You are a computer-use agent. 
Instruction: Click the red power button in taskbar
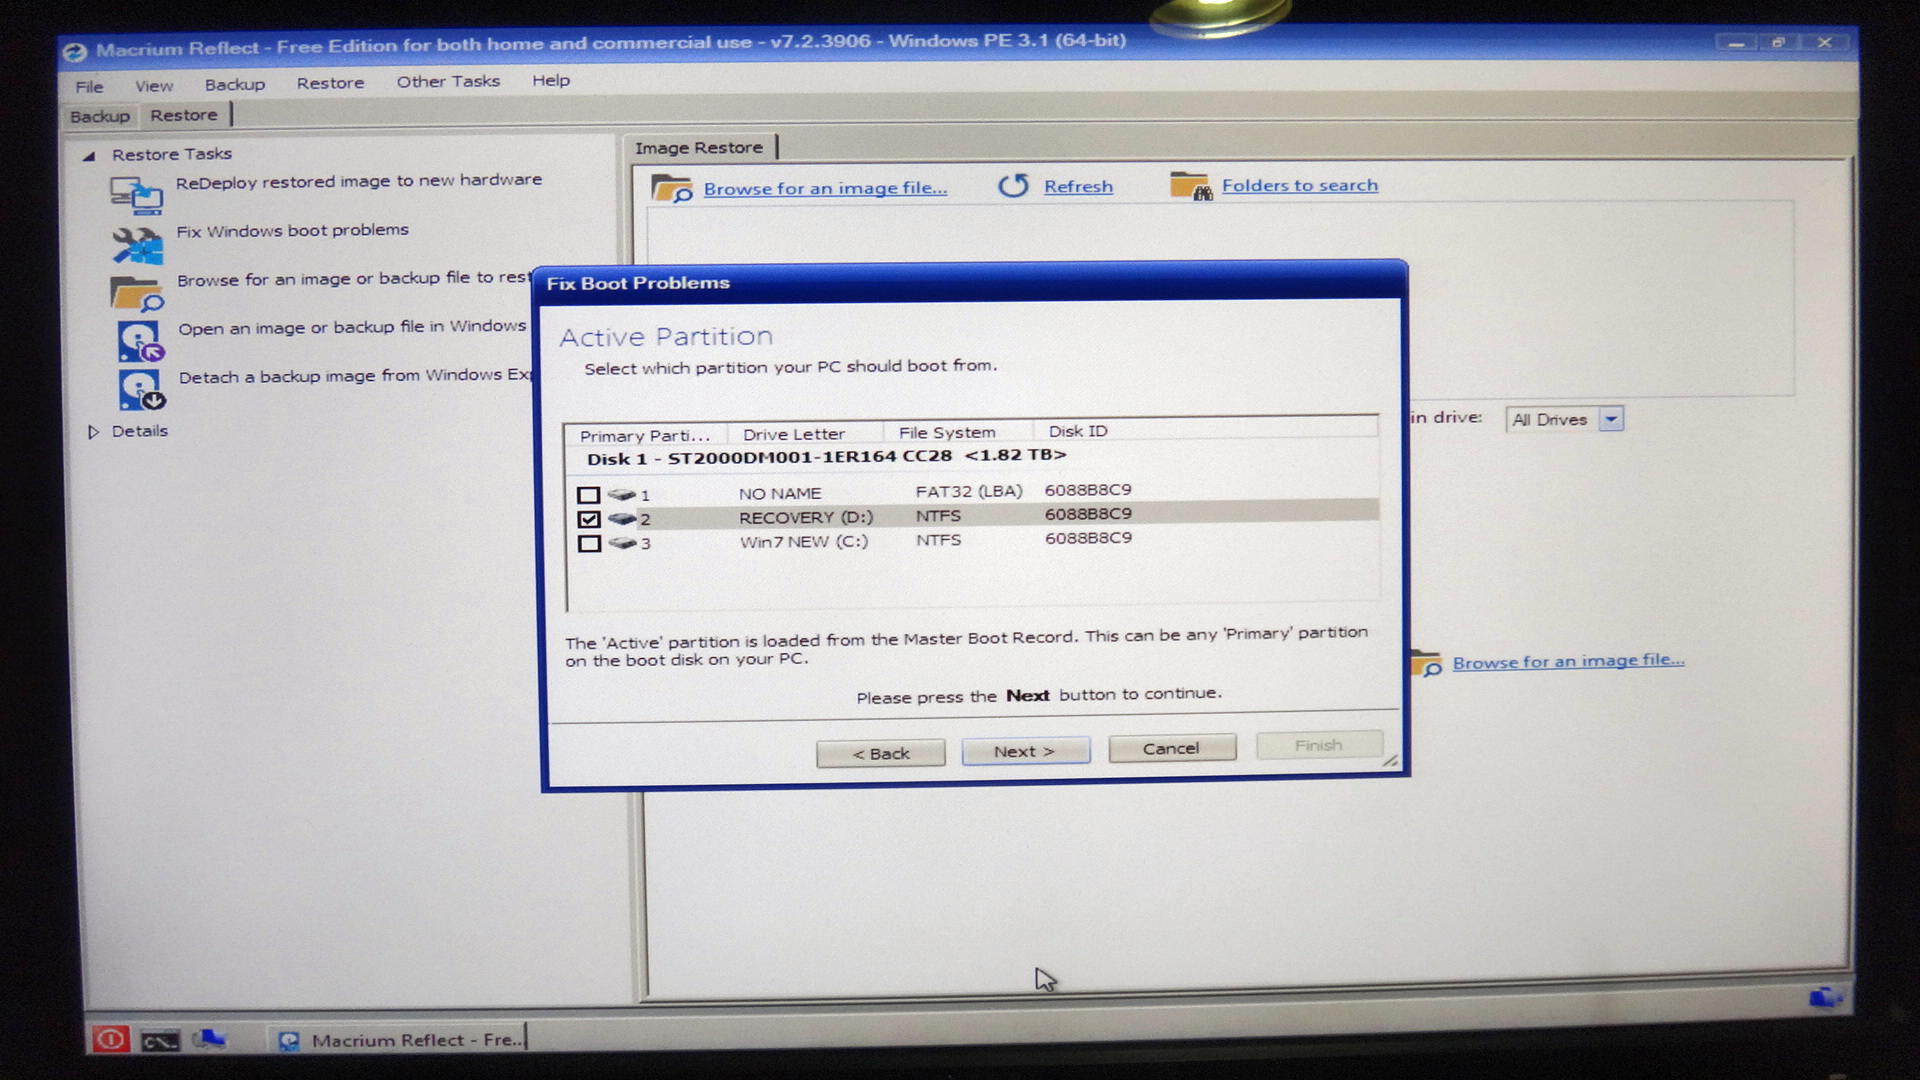(x=110, y=1039)
